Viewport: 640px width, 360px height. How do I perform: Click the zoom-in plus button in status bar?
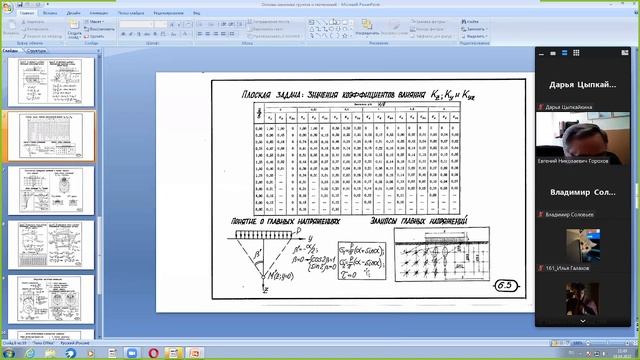click(x=627, y=343)
